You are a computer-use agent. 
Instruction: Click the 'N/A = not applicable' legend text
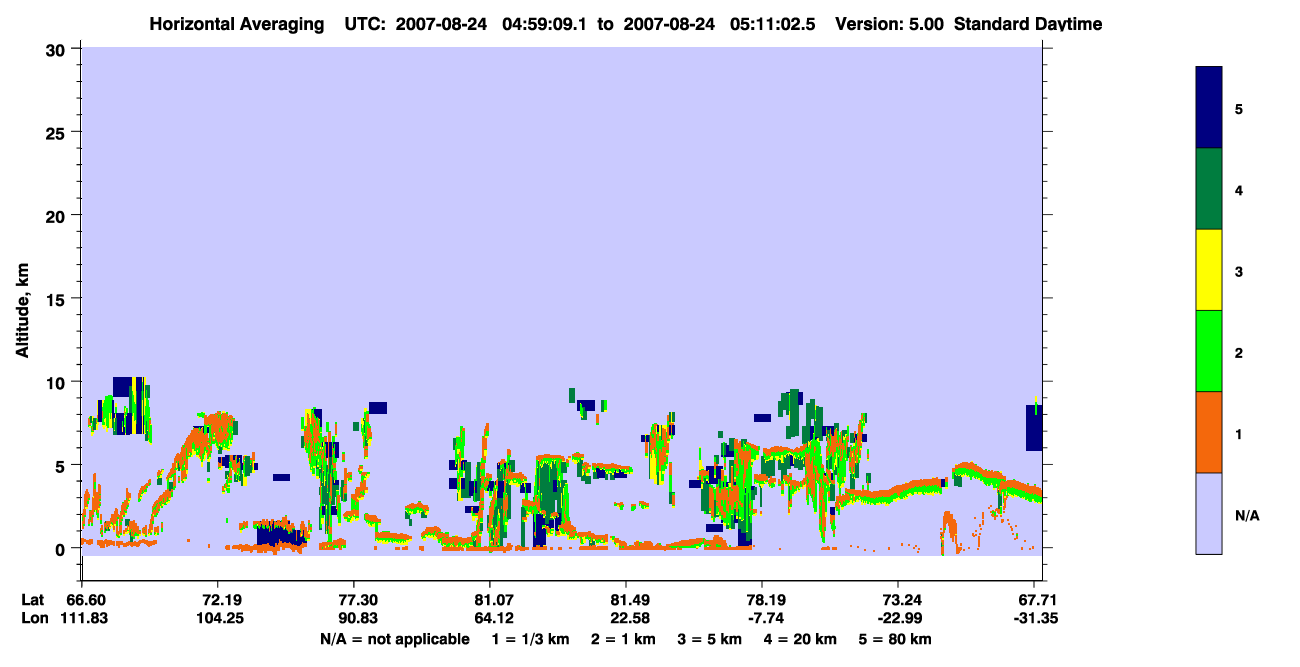pos(395,639)
